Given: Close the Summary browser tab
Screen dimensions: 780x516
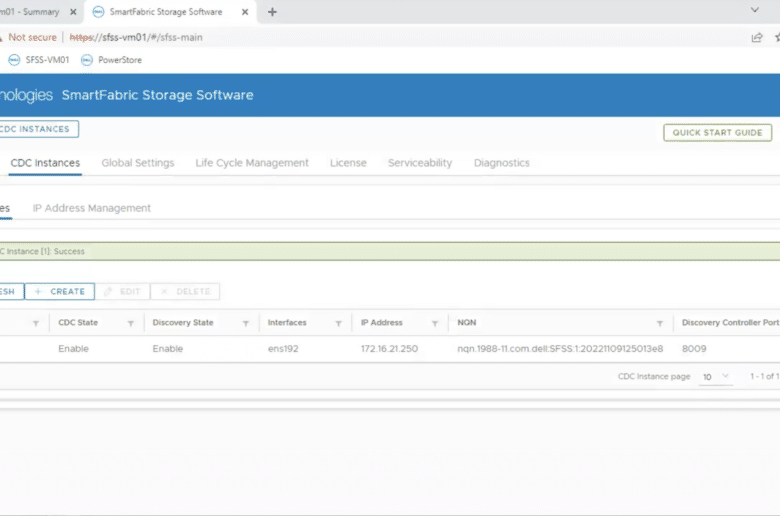Looking at the screenshot, I should (x=73, y=12).
